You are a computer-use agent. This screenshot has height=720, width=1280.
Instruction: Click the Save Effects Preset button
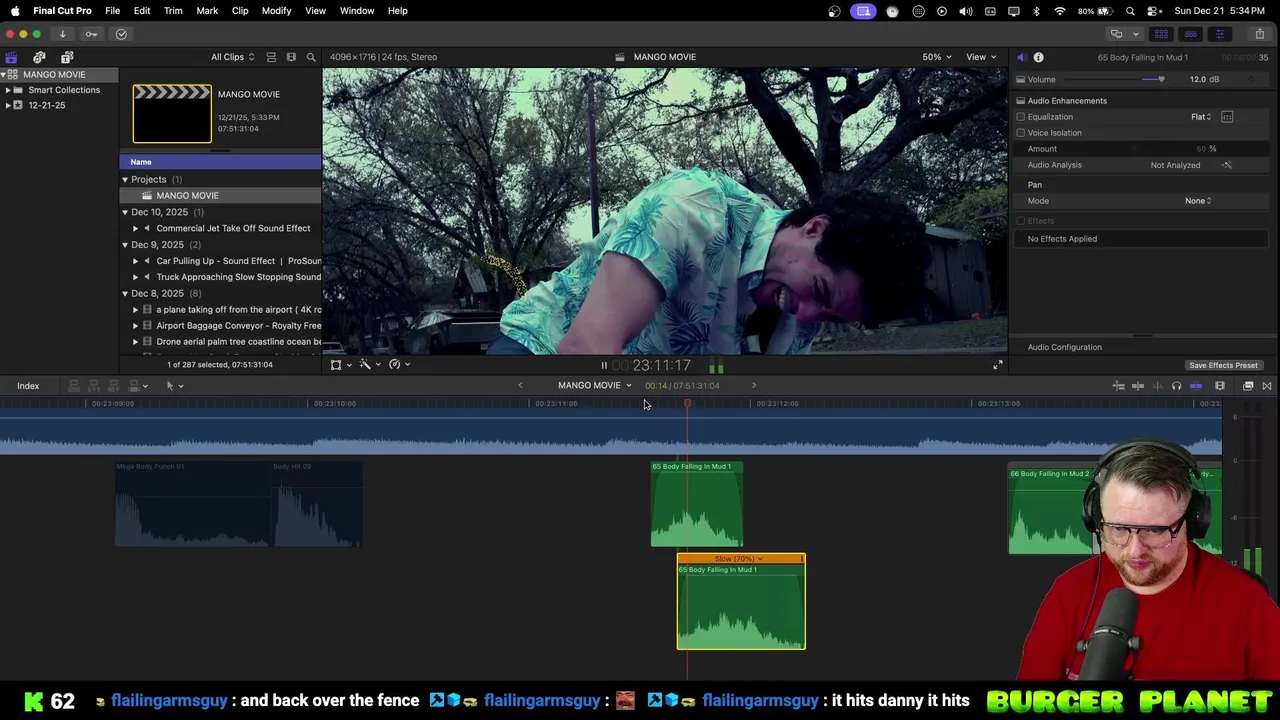[1223, 366]
